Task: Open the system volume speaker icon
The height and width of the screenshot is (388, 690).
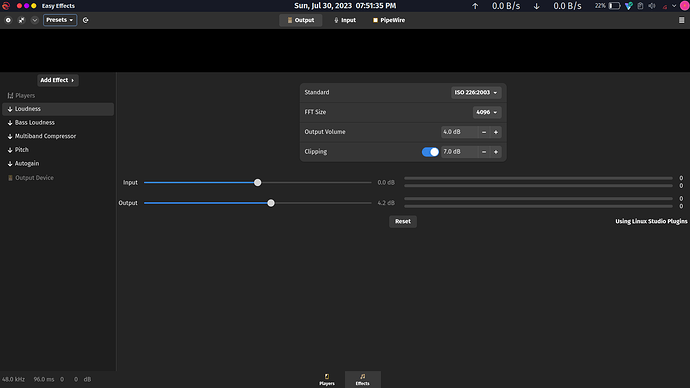Action: click(652, 6)
